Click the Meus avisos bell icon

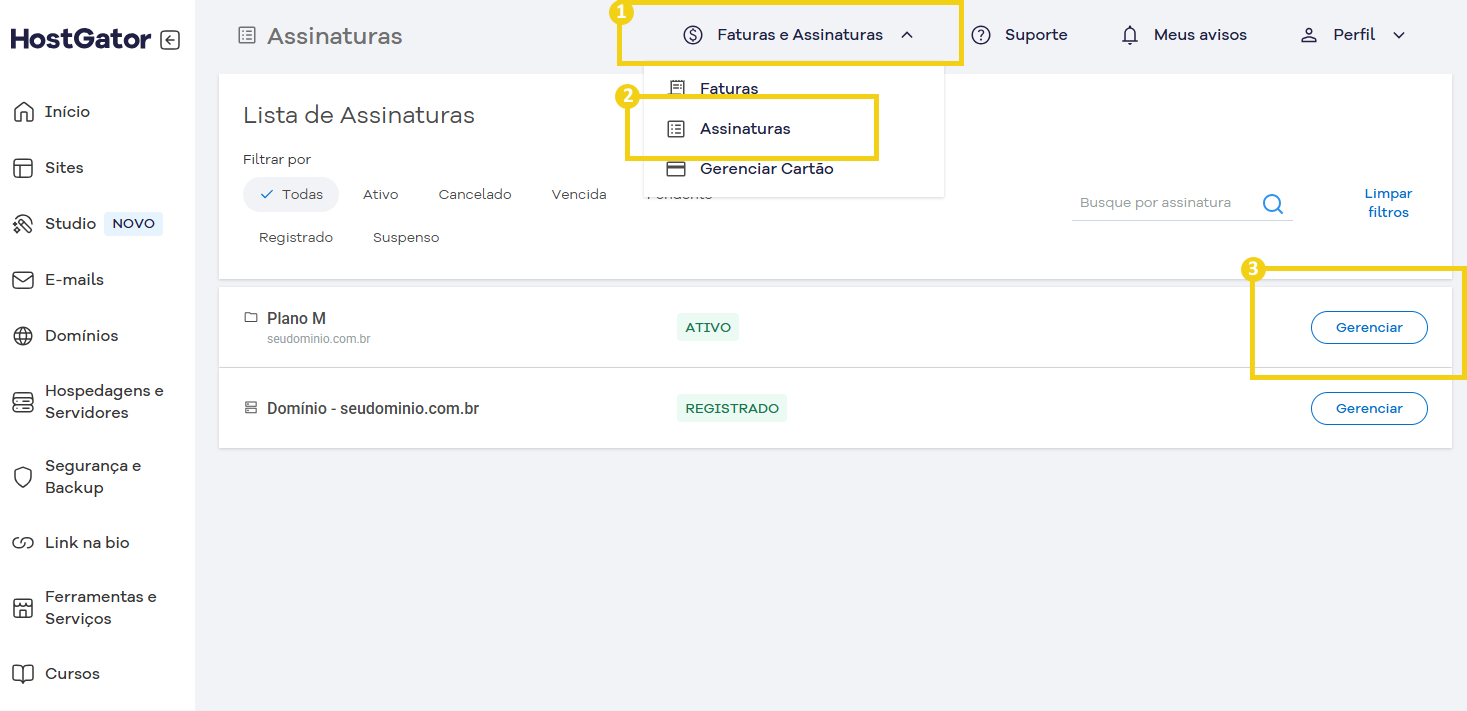1130,35
